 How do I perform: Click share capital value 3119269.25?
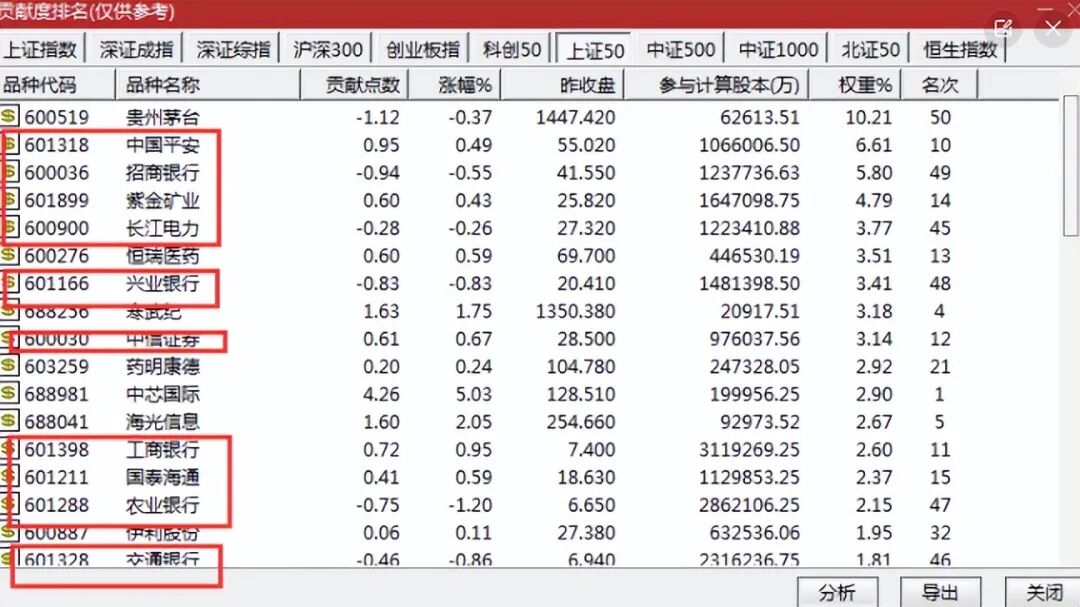tap(749, 449)
